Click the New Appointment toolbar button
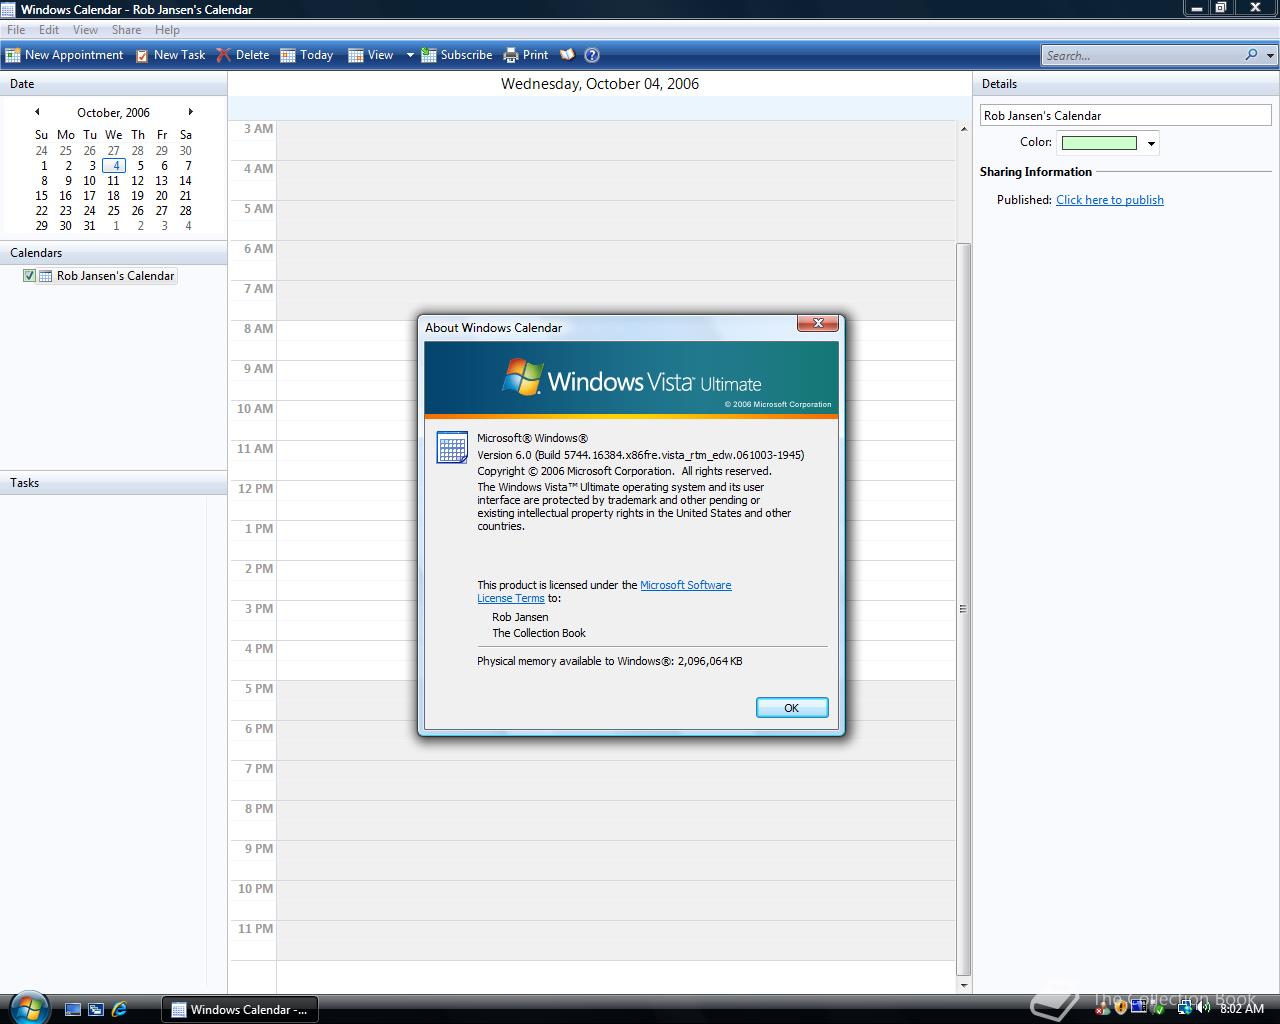 click(64, 55)
